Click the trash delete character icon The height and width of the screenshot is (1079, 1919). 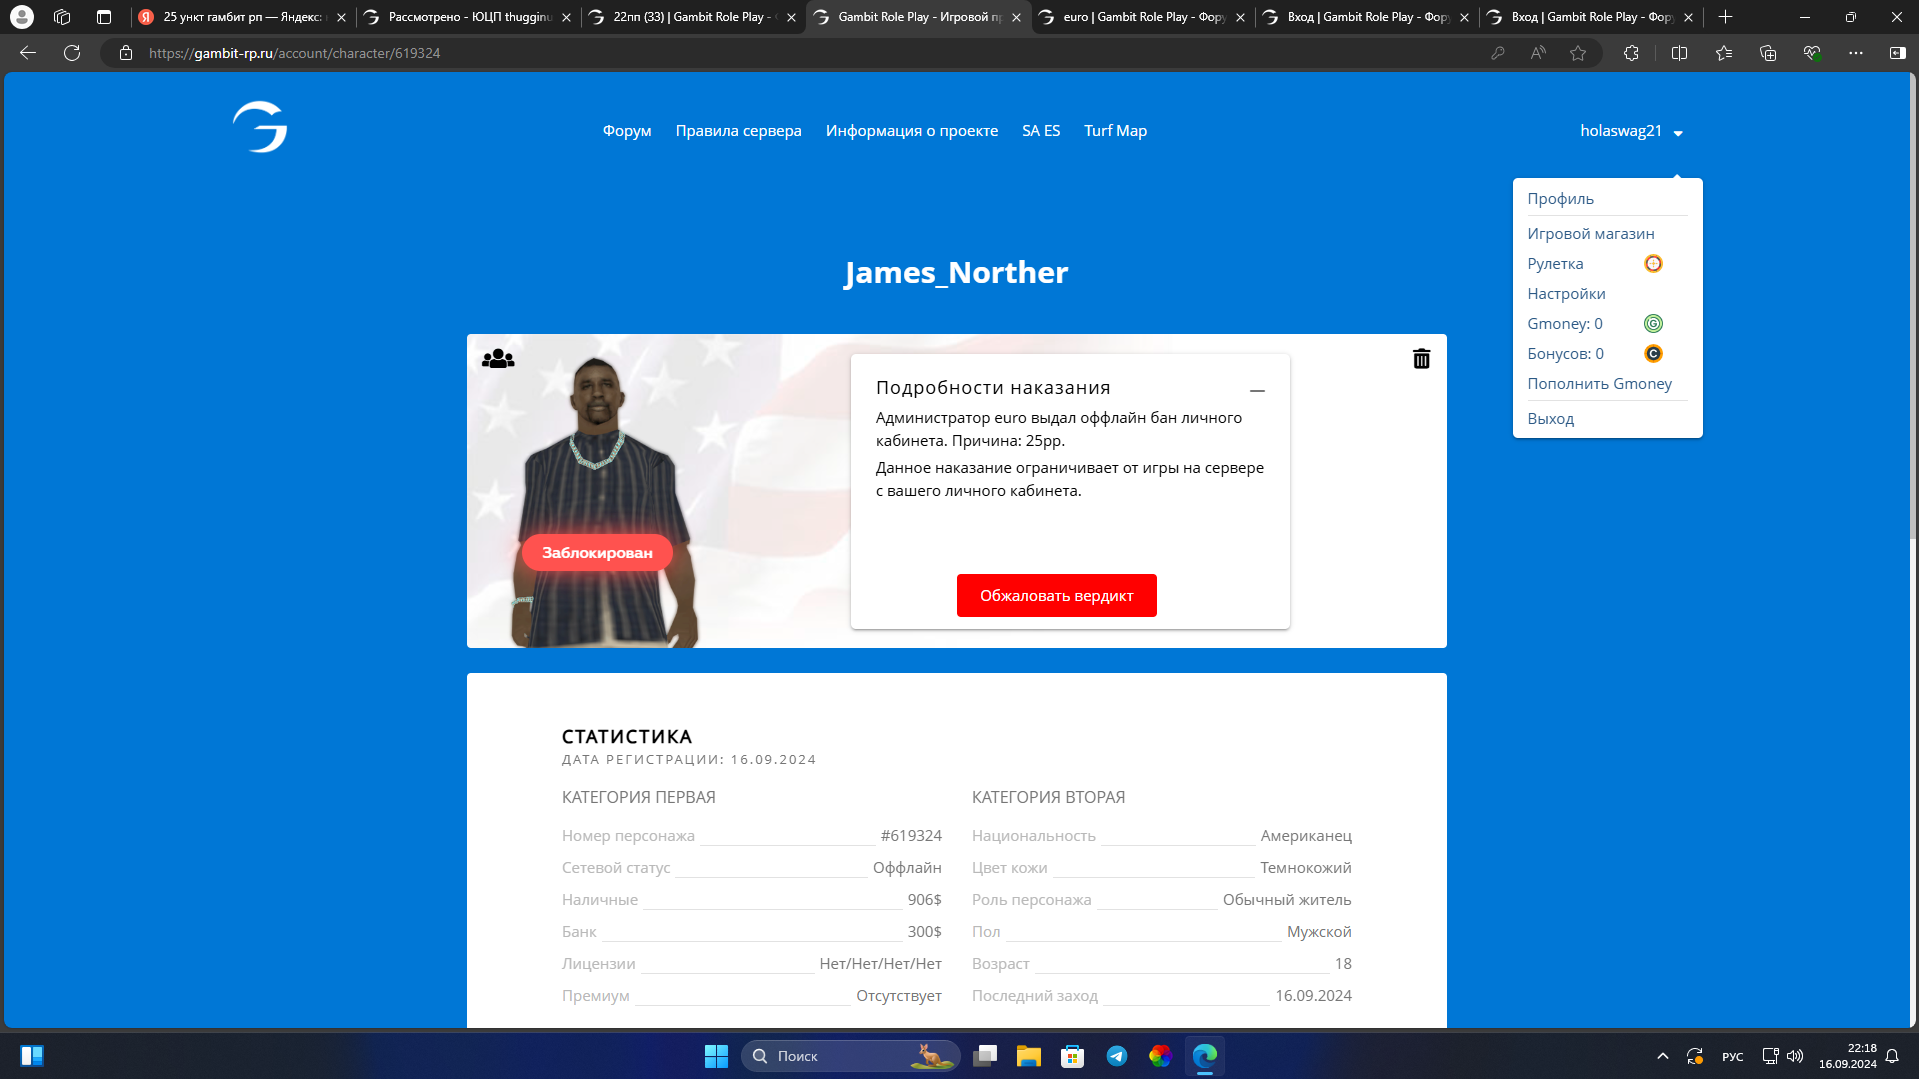(1421, 359)
